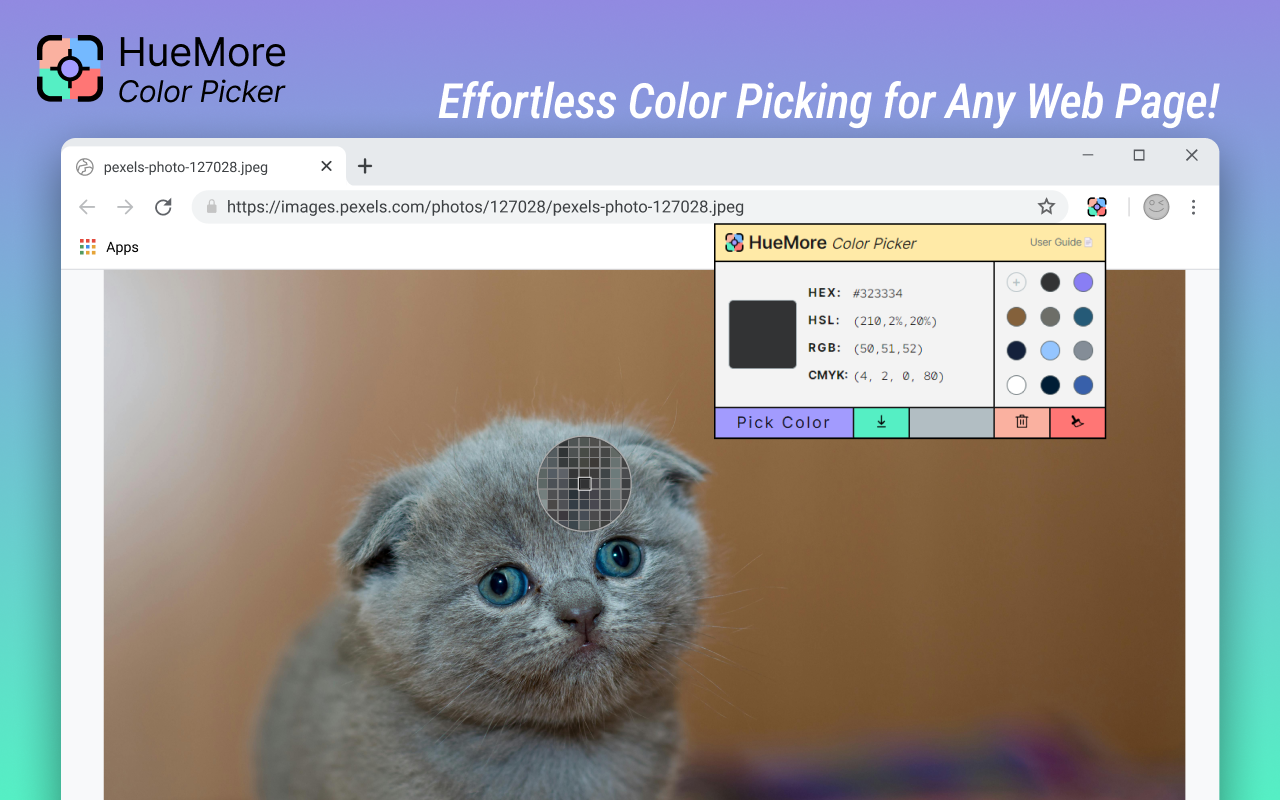The width and height of the screenshot is (1280, 800).
Task: Click the profile avatar icon
Action: [x=1156, y=207]
